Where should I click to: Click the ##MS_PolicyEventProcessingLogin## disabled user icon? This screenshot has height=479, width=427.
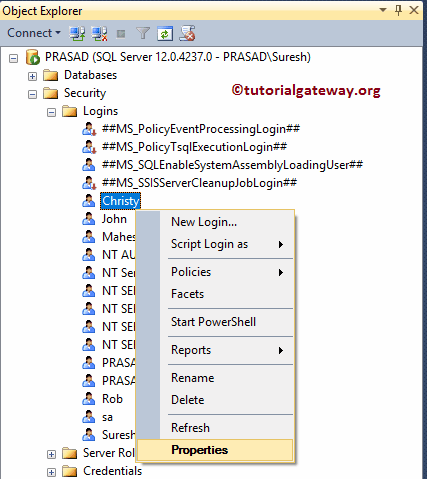(89, 129)
